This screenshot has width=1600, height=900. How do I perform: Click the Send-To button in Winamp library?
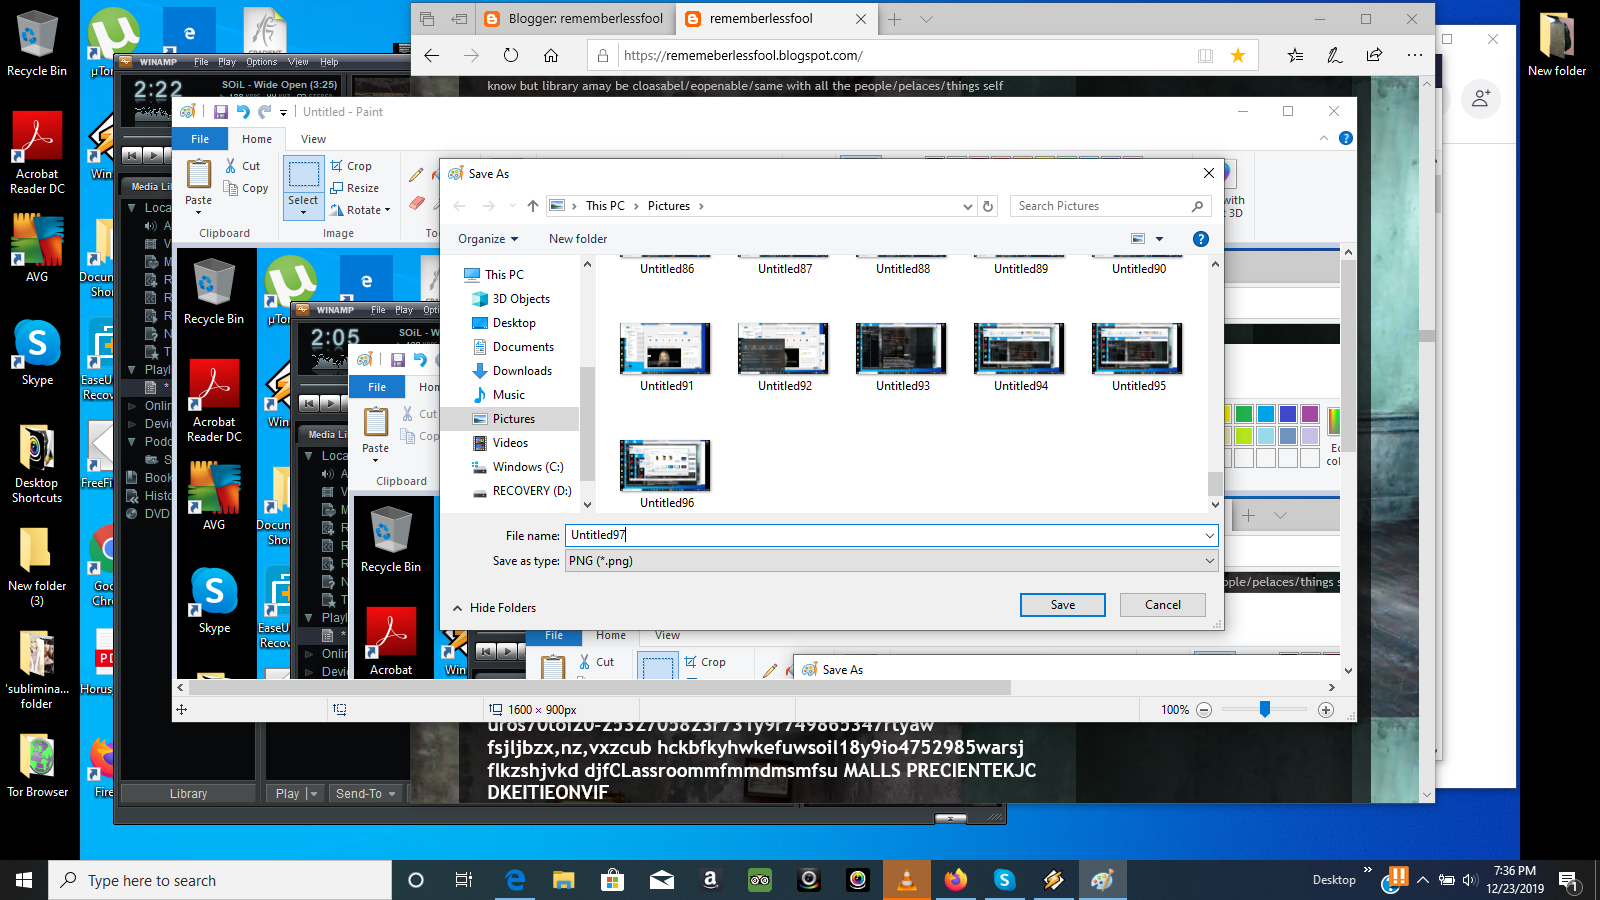pos(366,793)
